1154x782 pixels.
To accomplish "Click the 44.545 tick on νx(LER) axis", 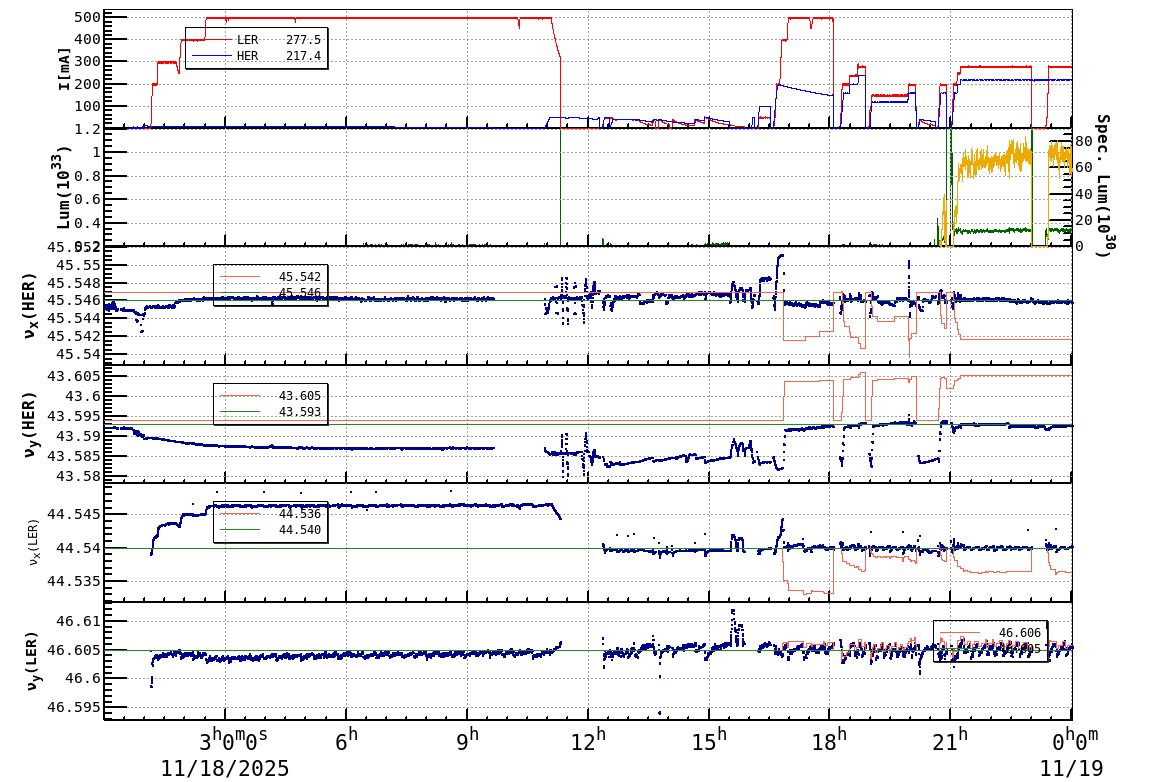I will [74, 513].
